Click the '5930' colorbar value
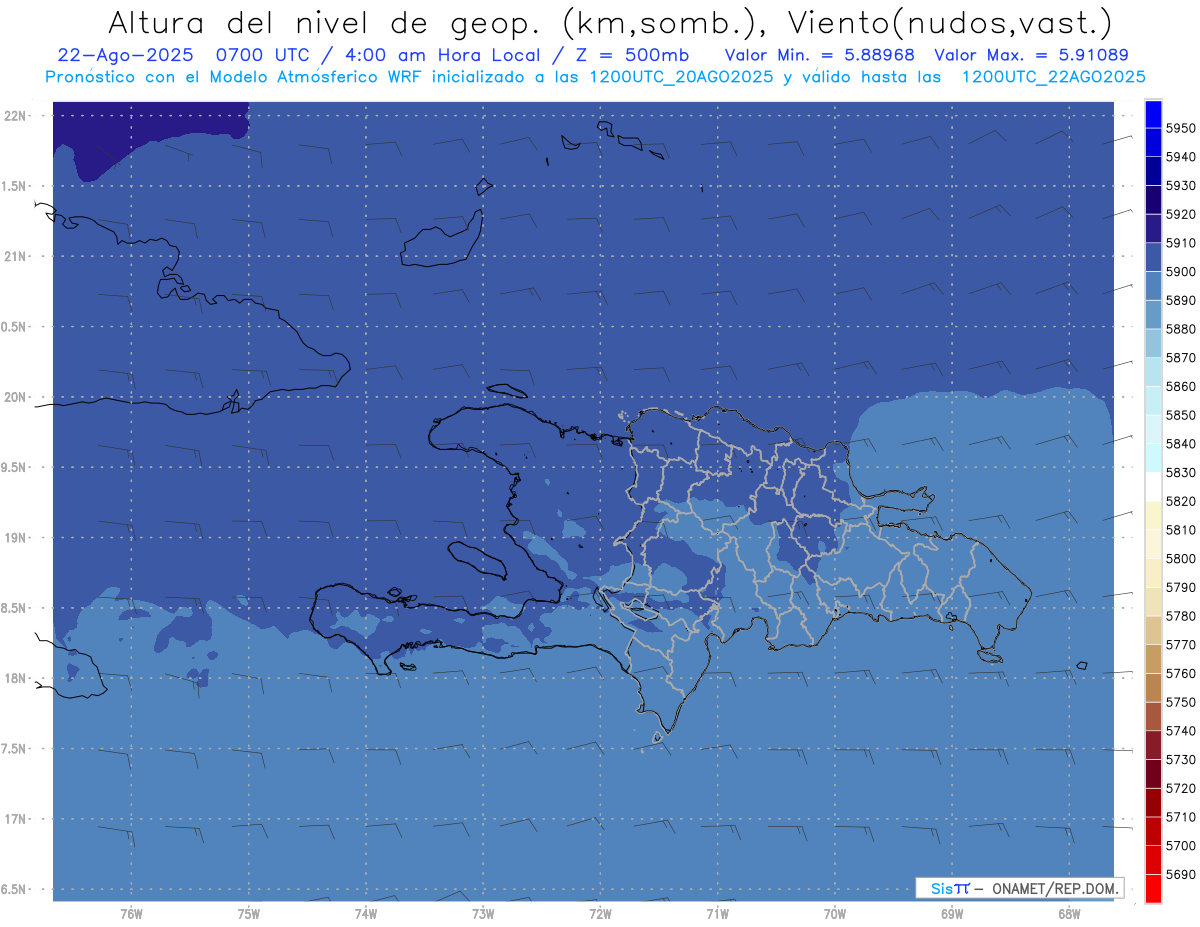The width and height of the screenshot is (1200, 927). (x=1180, y=185)
